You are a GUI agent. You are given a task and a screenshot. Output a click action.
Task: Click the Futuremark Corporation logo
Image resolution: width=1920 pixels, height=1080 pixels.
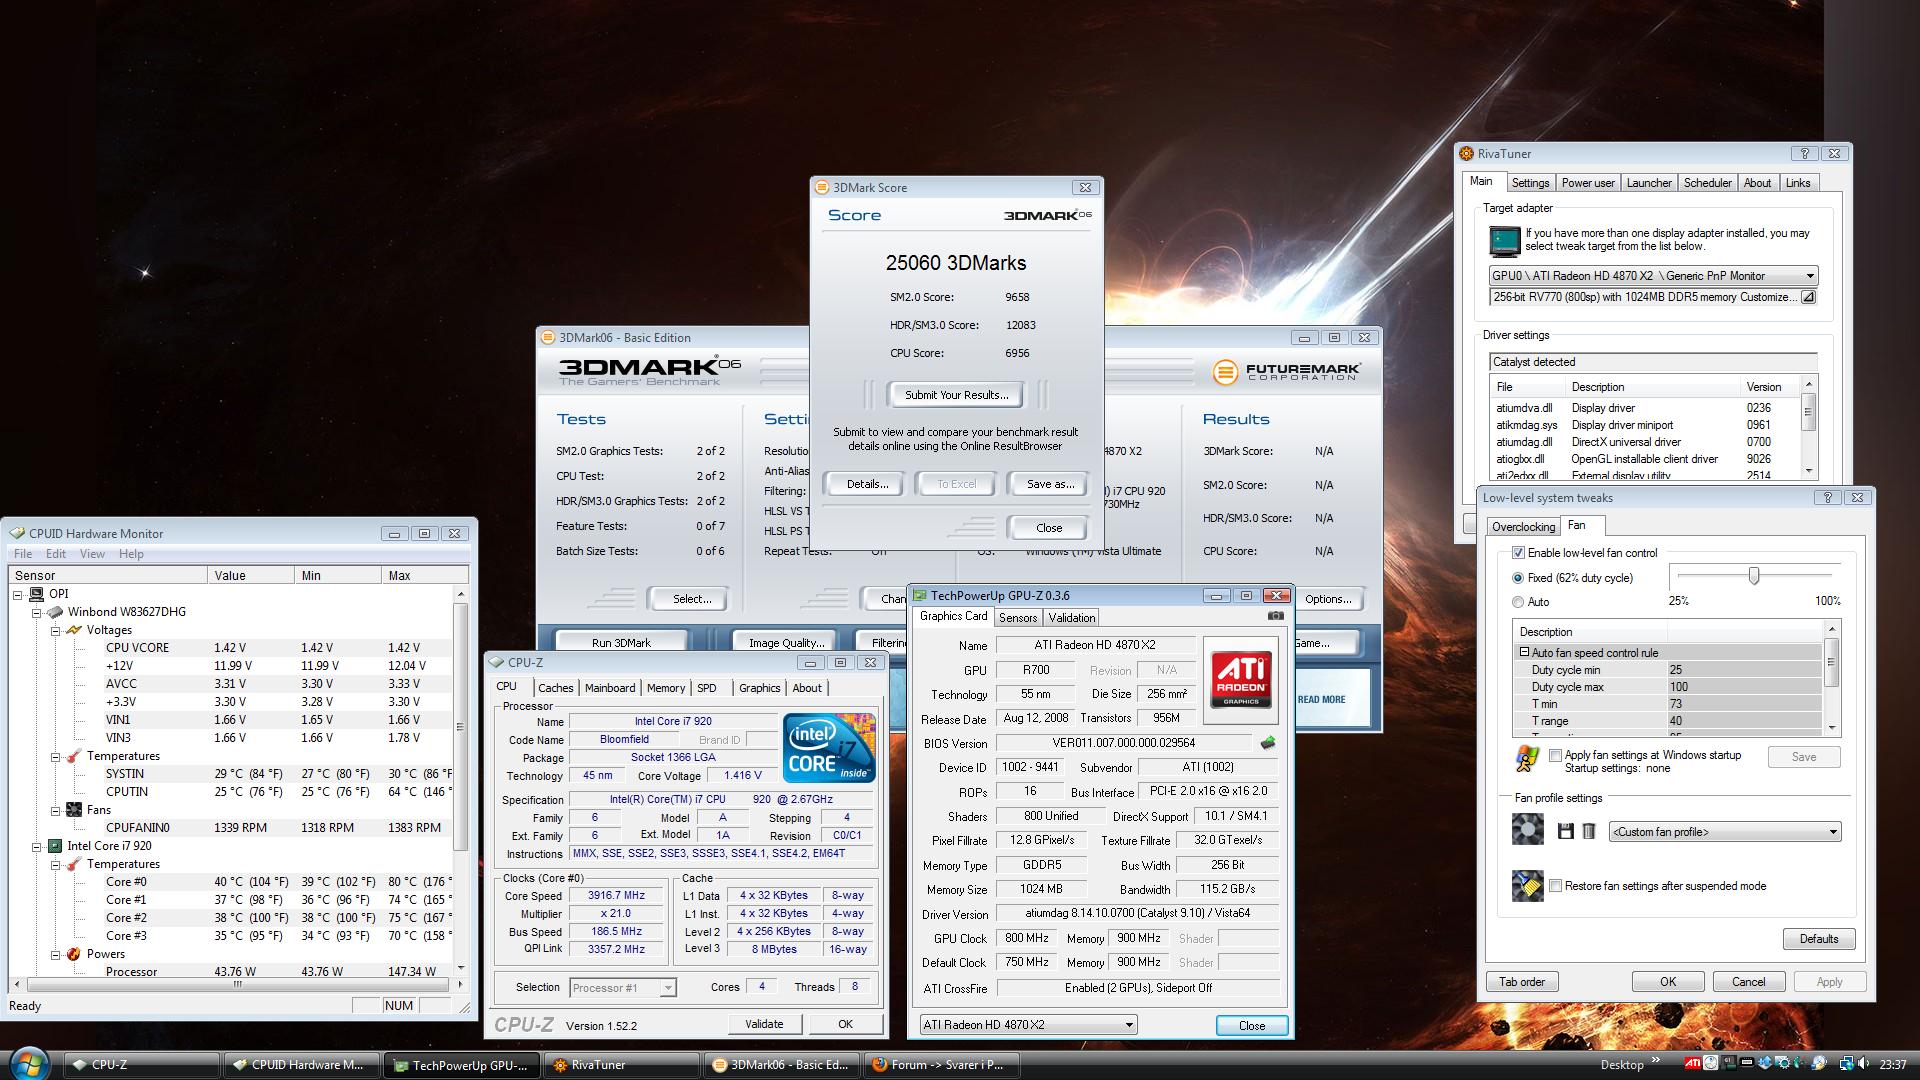1287,372
